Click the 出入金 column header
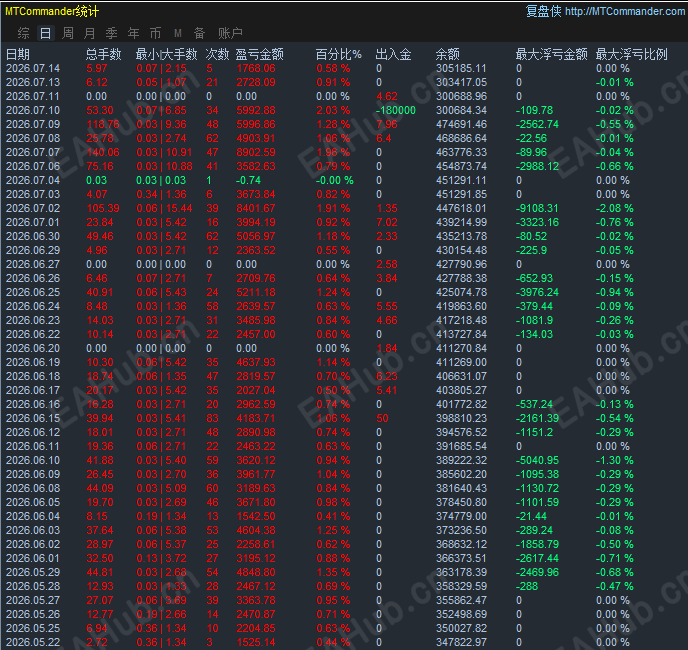688x650 pixels. point(394,54)
